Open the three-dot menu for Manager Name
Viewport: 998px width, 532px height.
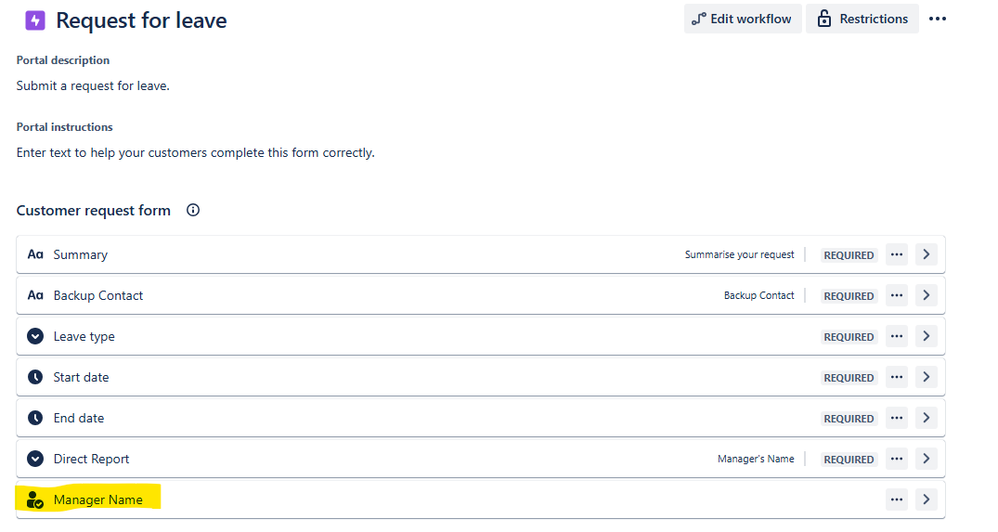897,500
